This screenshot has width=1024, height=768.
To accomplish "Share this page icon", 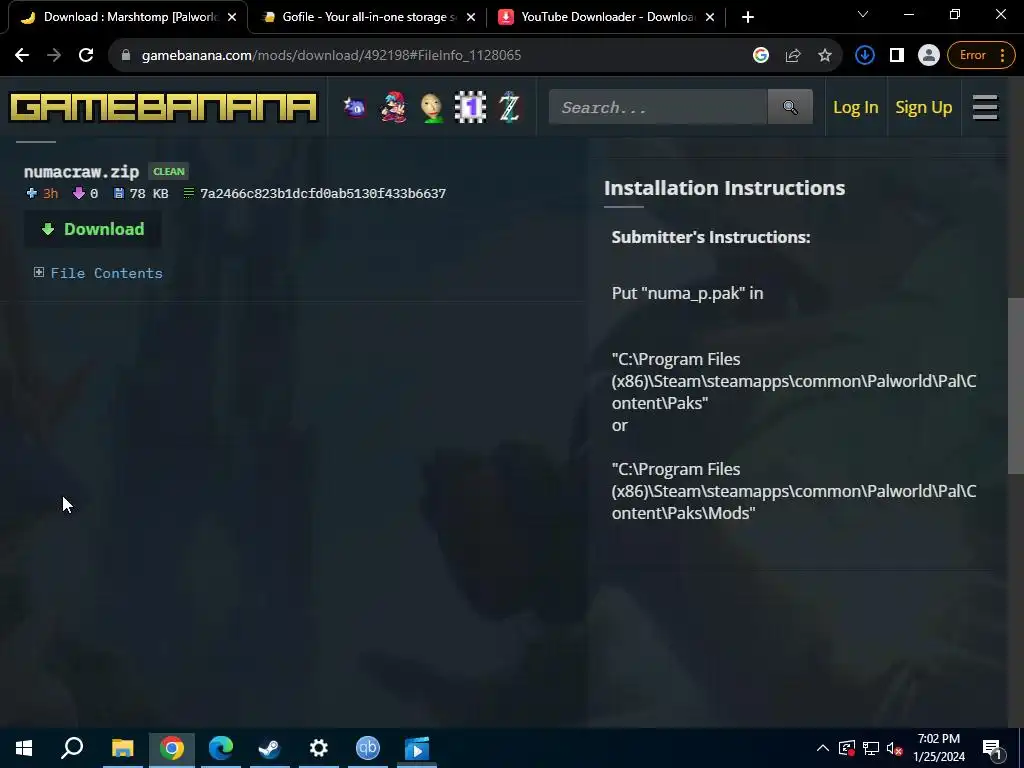I will [x=793, y=56].
